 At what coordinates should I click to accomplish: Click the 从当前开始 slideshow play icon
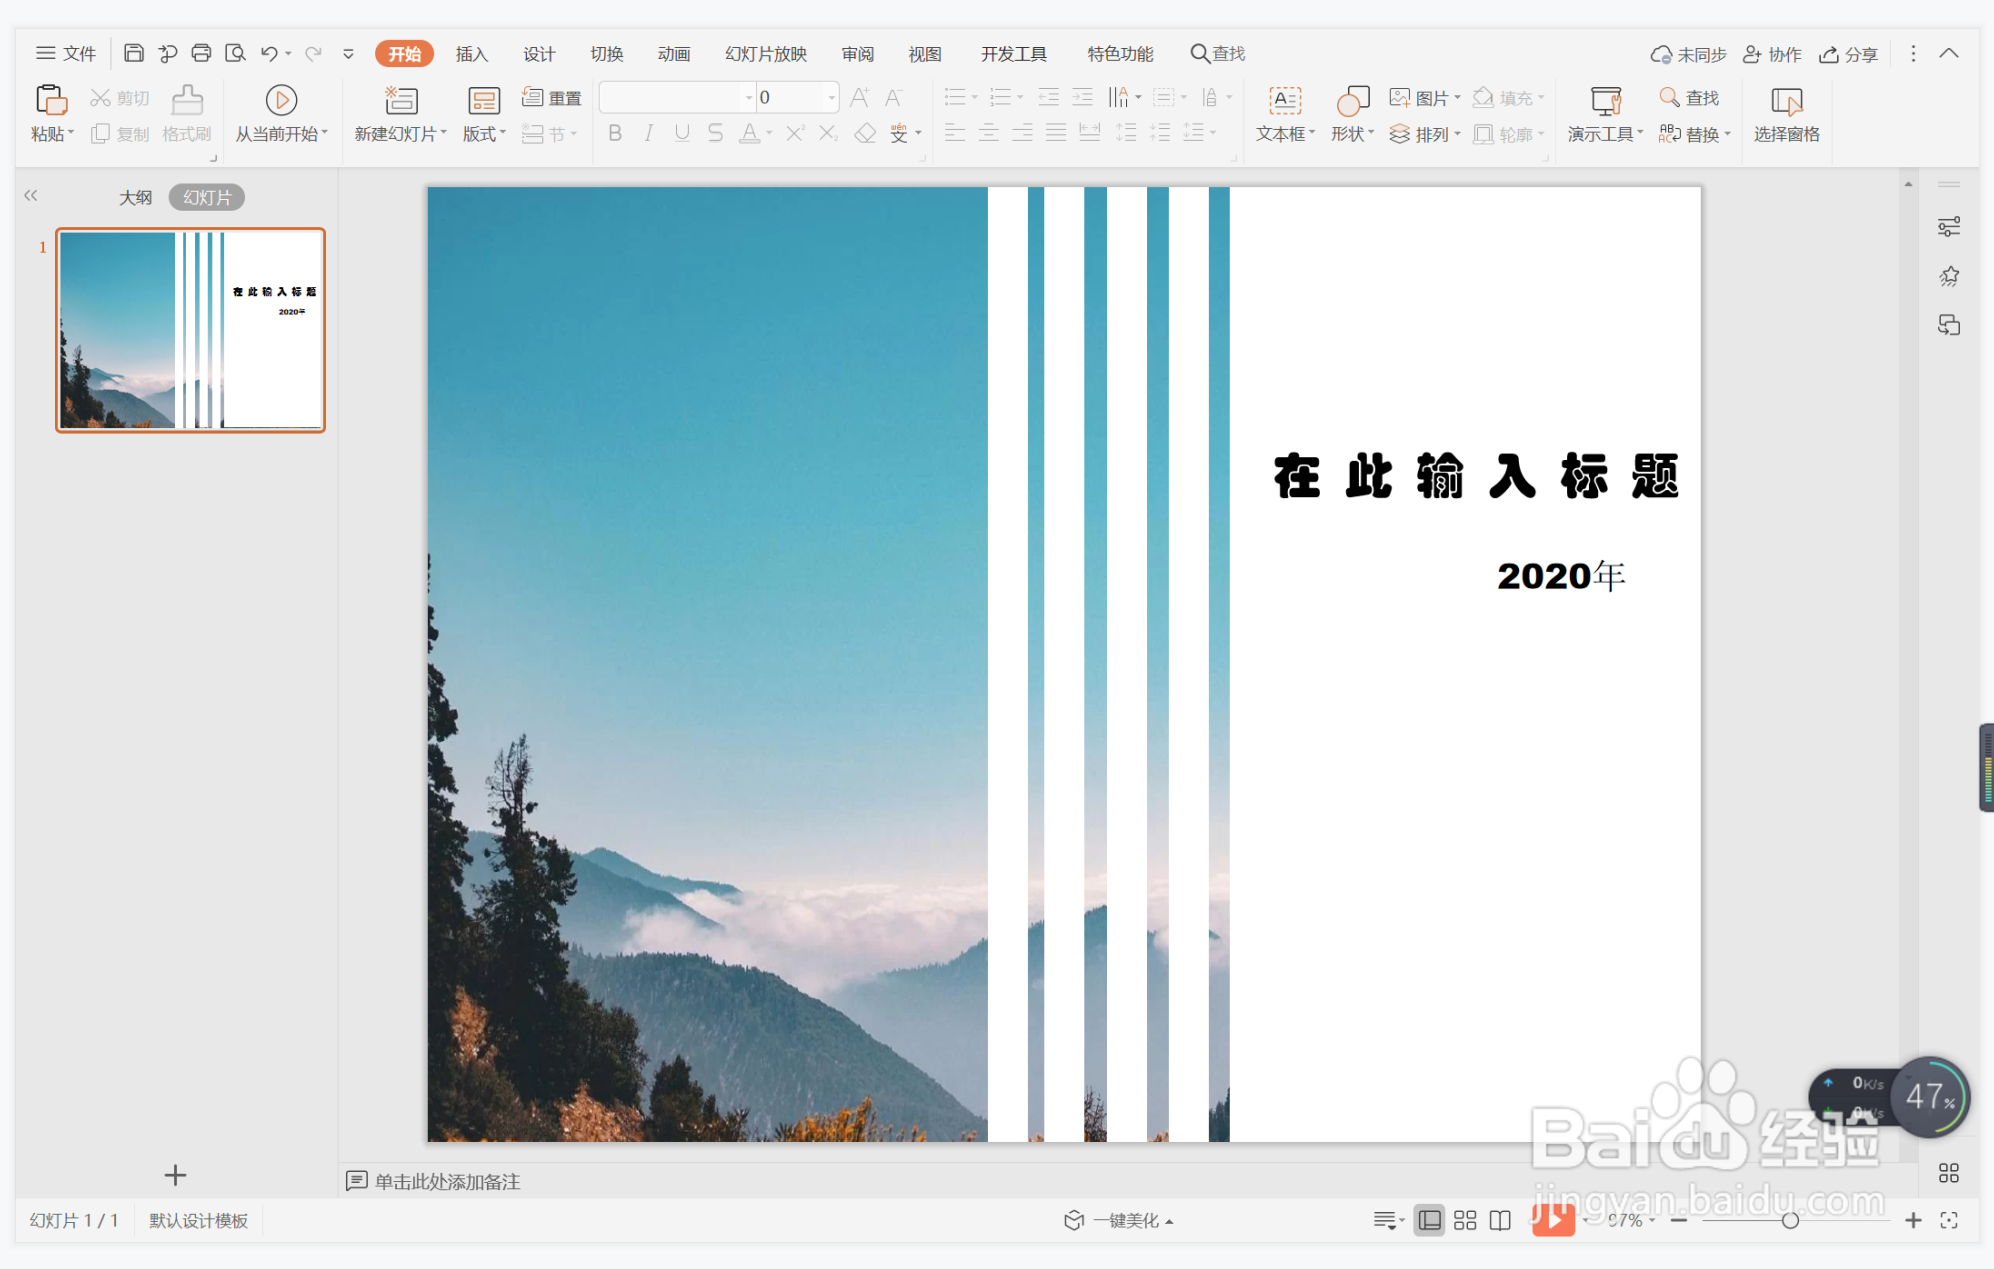pos(281,100)
